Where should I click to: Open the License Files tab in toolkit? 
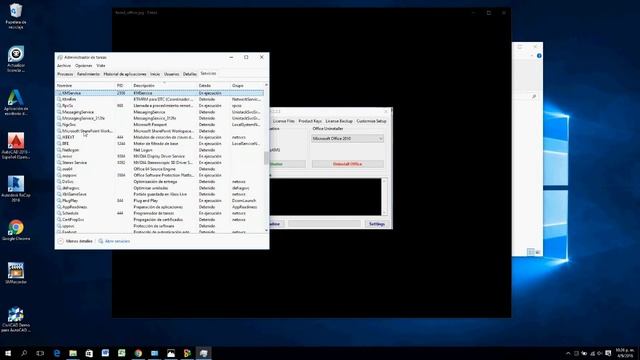pos(283,121)
